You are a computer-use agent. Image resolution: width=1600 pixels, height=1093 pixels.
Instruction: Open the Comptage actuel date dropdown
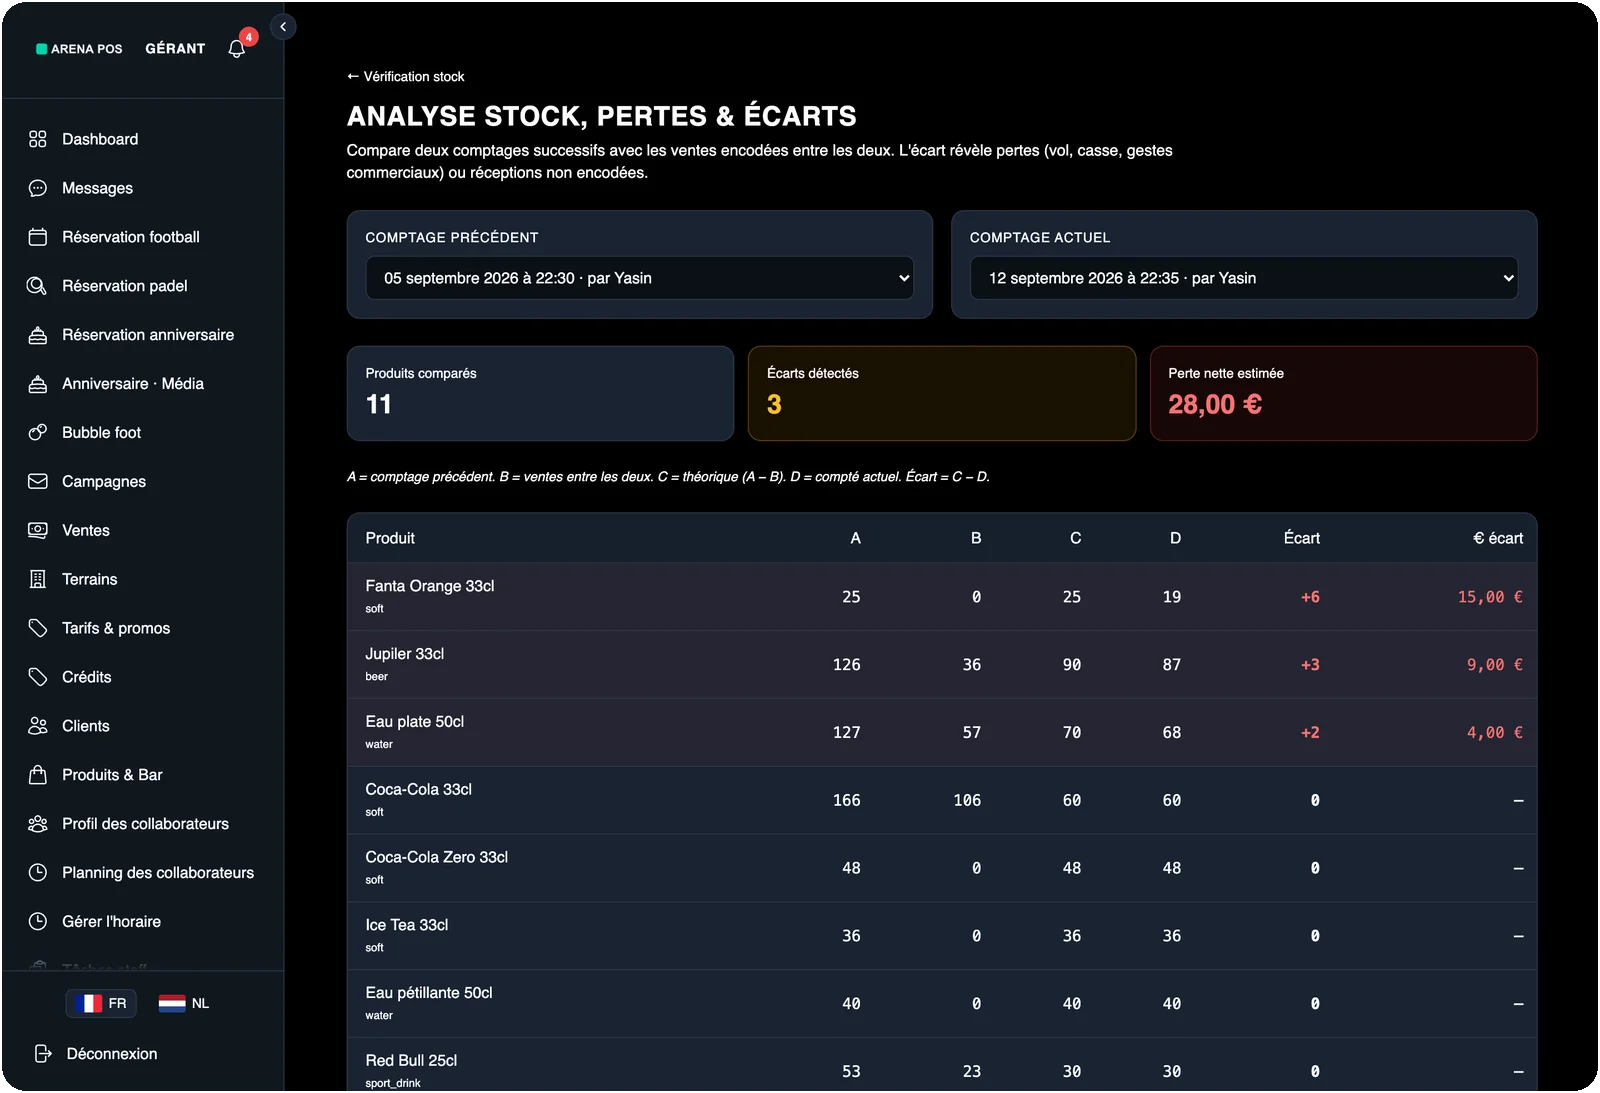(x=1244, y=278)
